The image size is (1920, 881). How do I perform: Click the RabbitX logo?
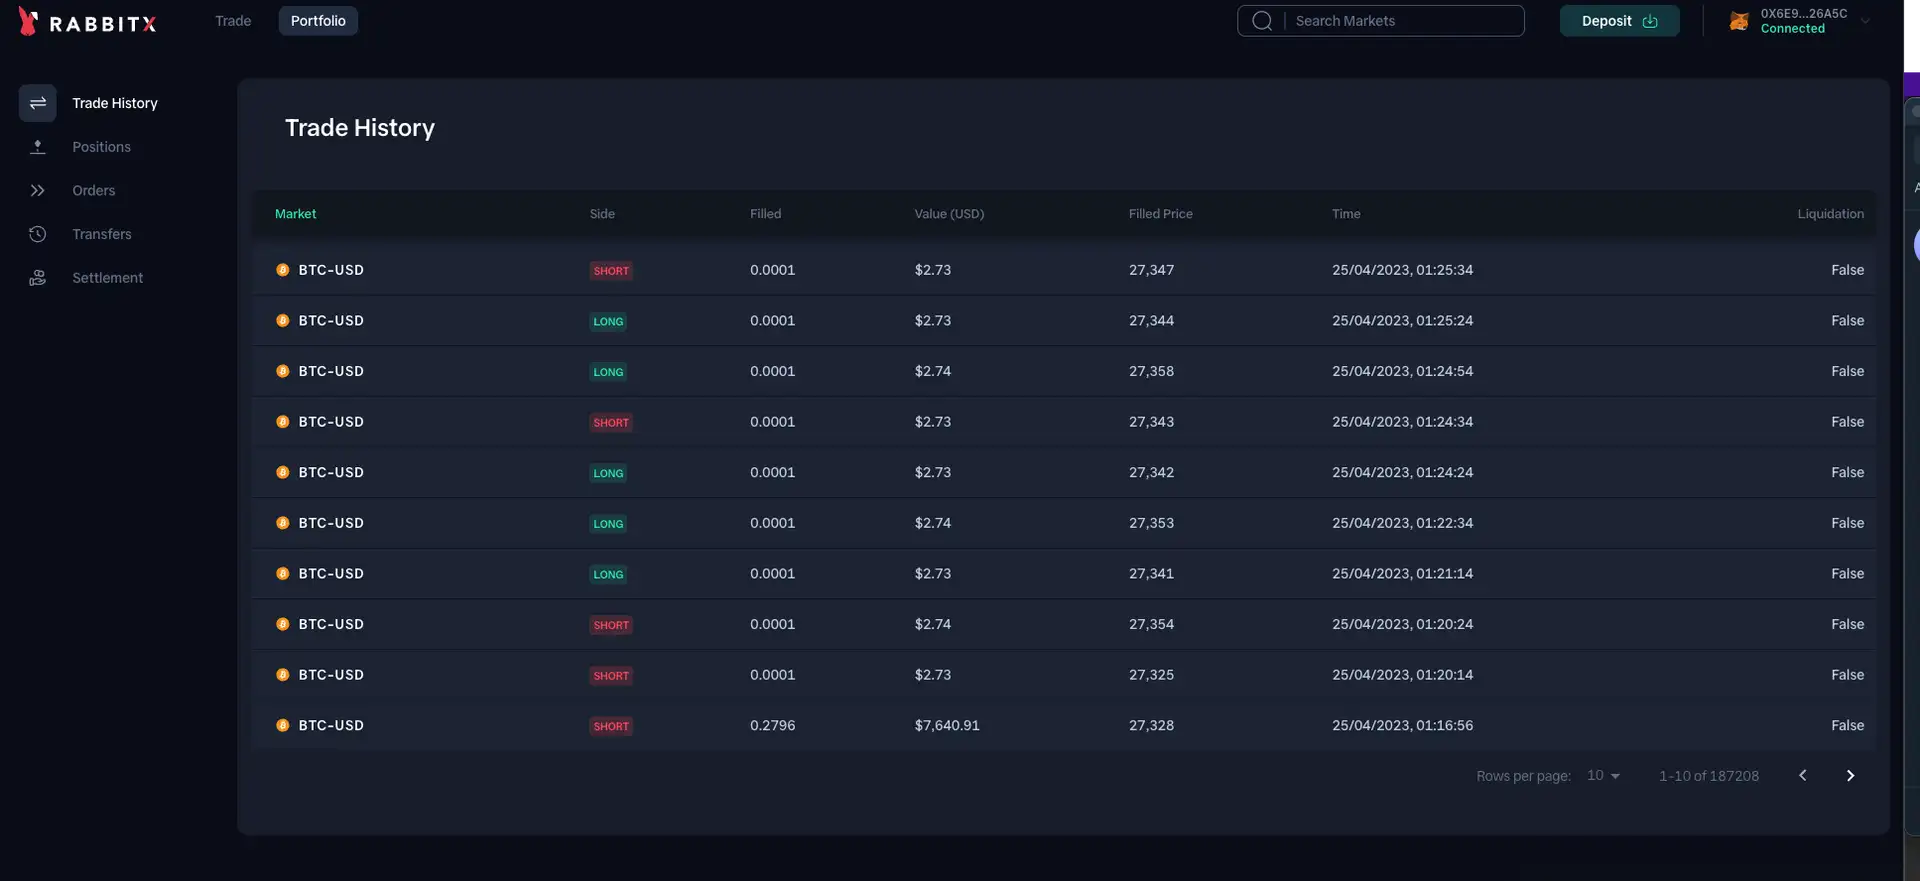(88, 22)
